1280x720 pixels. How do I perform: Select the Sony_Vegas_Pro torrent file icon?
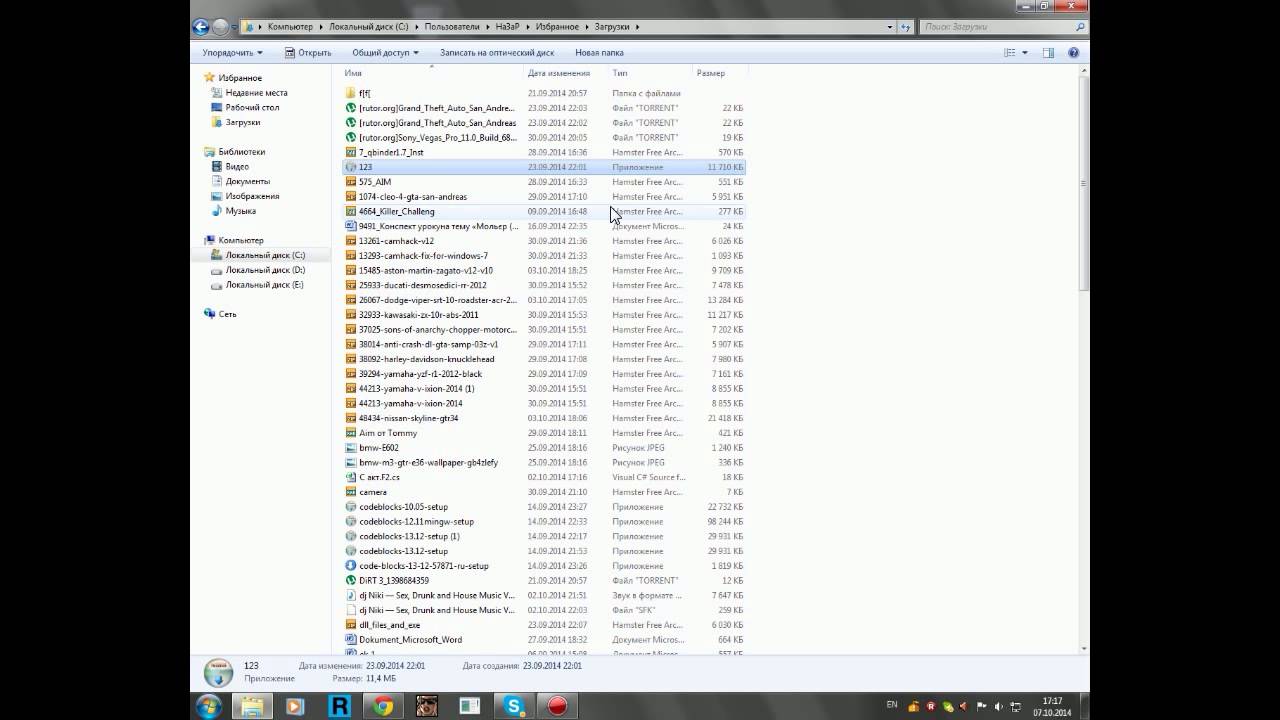pyautogui.click(x=351, y=137)
